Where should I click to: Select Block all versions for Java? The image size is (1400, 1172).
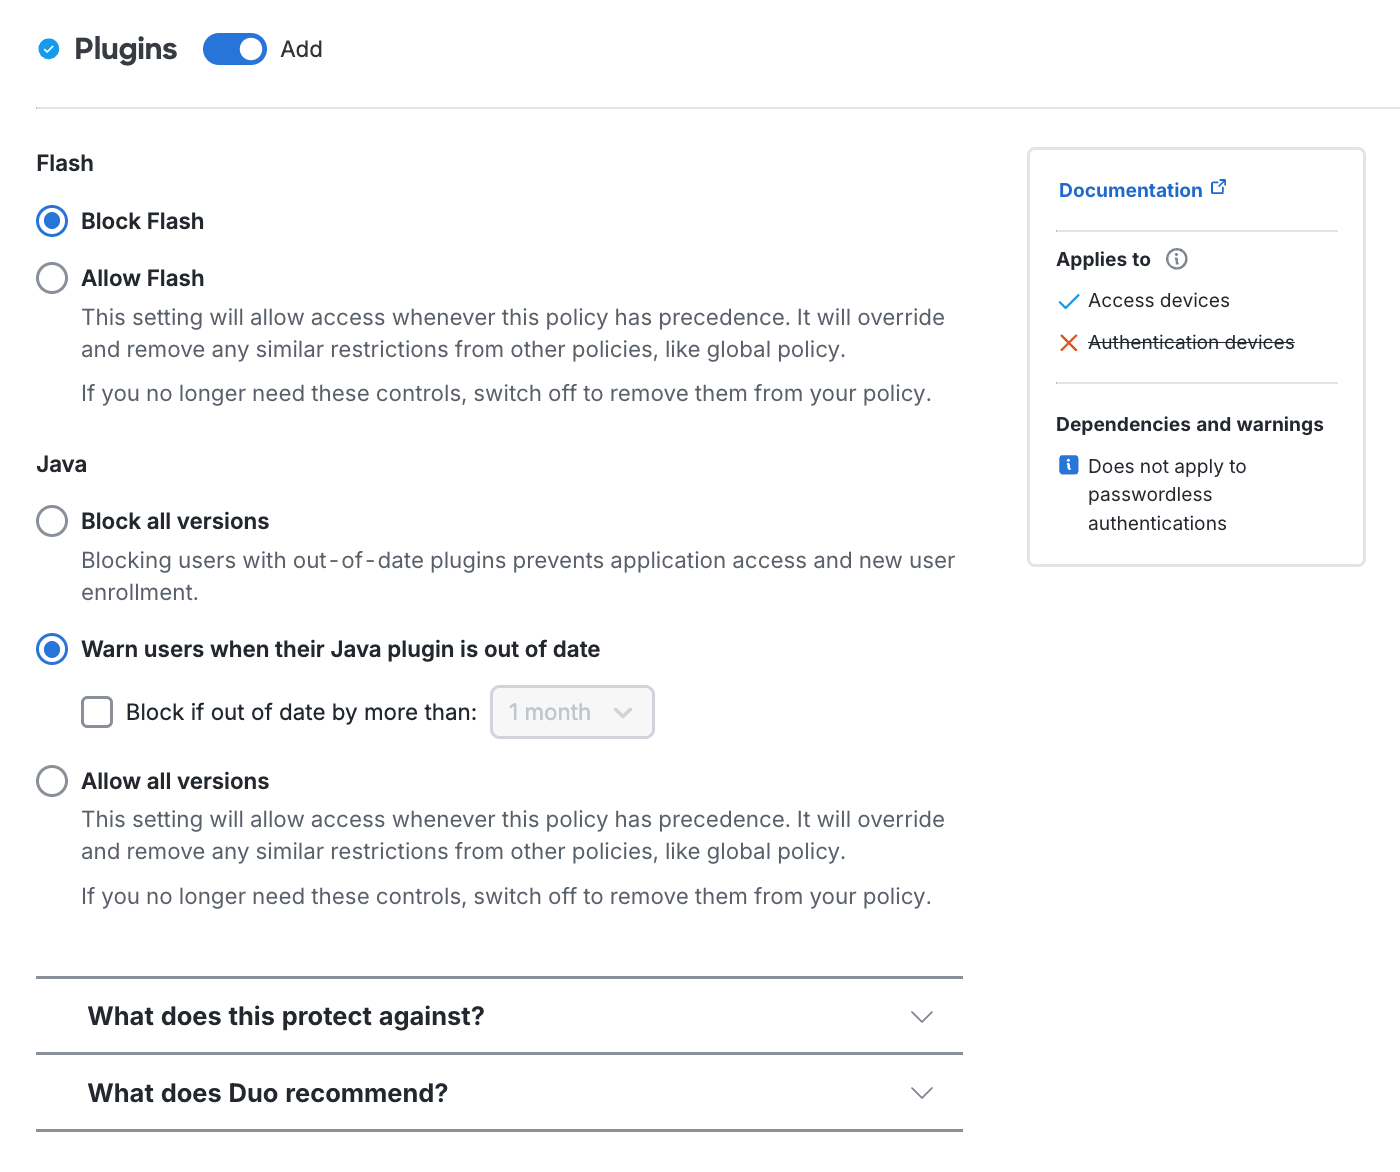51,520
